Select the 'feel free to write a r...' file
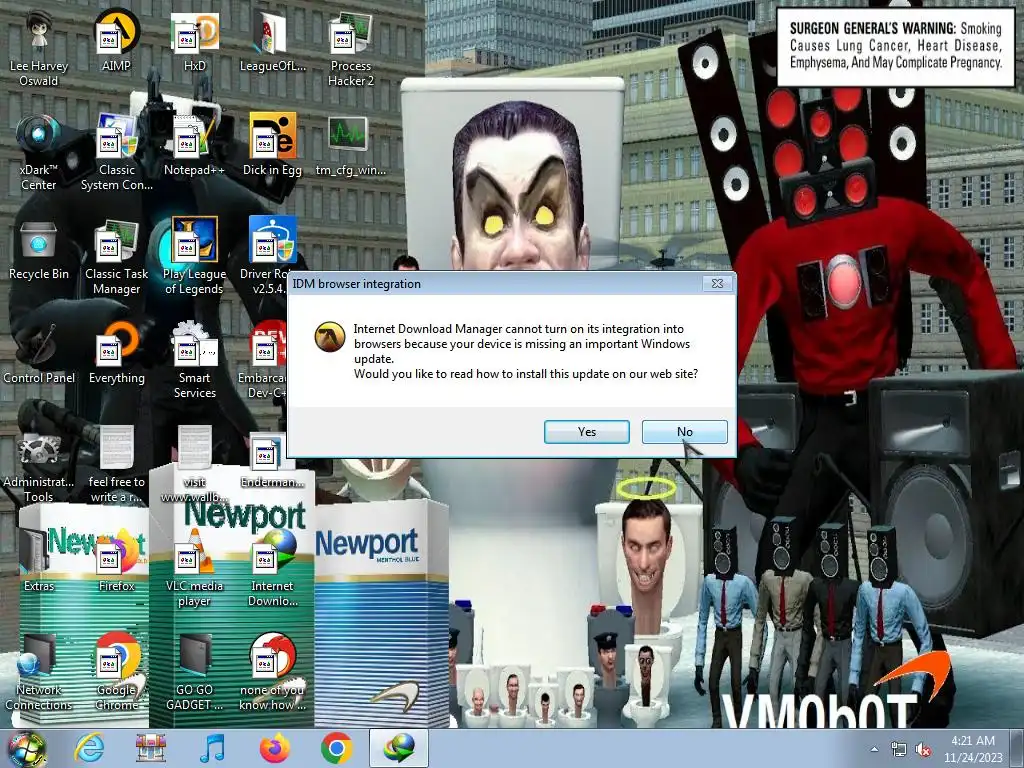Viewport: 1024px width, 768px height. point(116,466)
